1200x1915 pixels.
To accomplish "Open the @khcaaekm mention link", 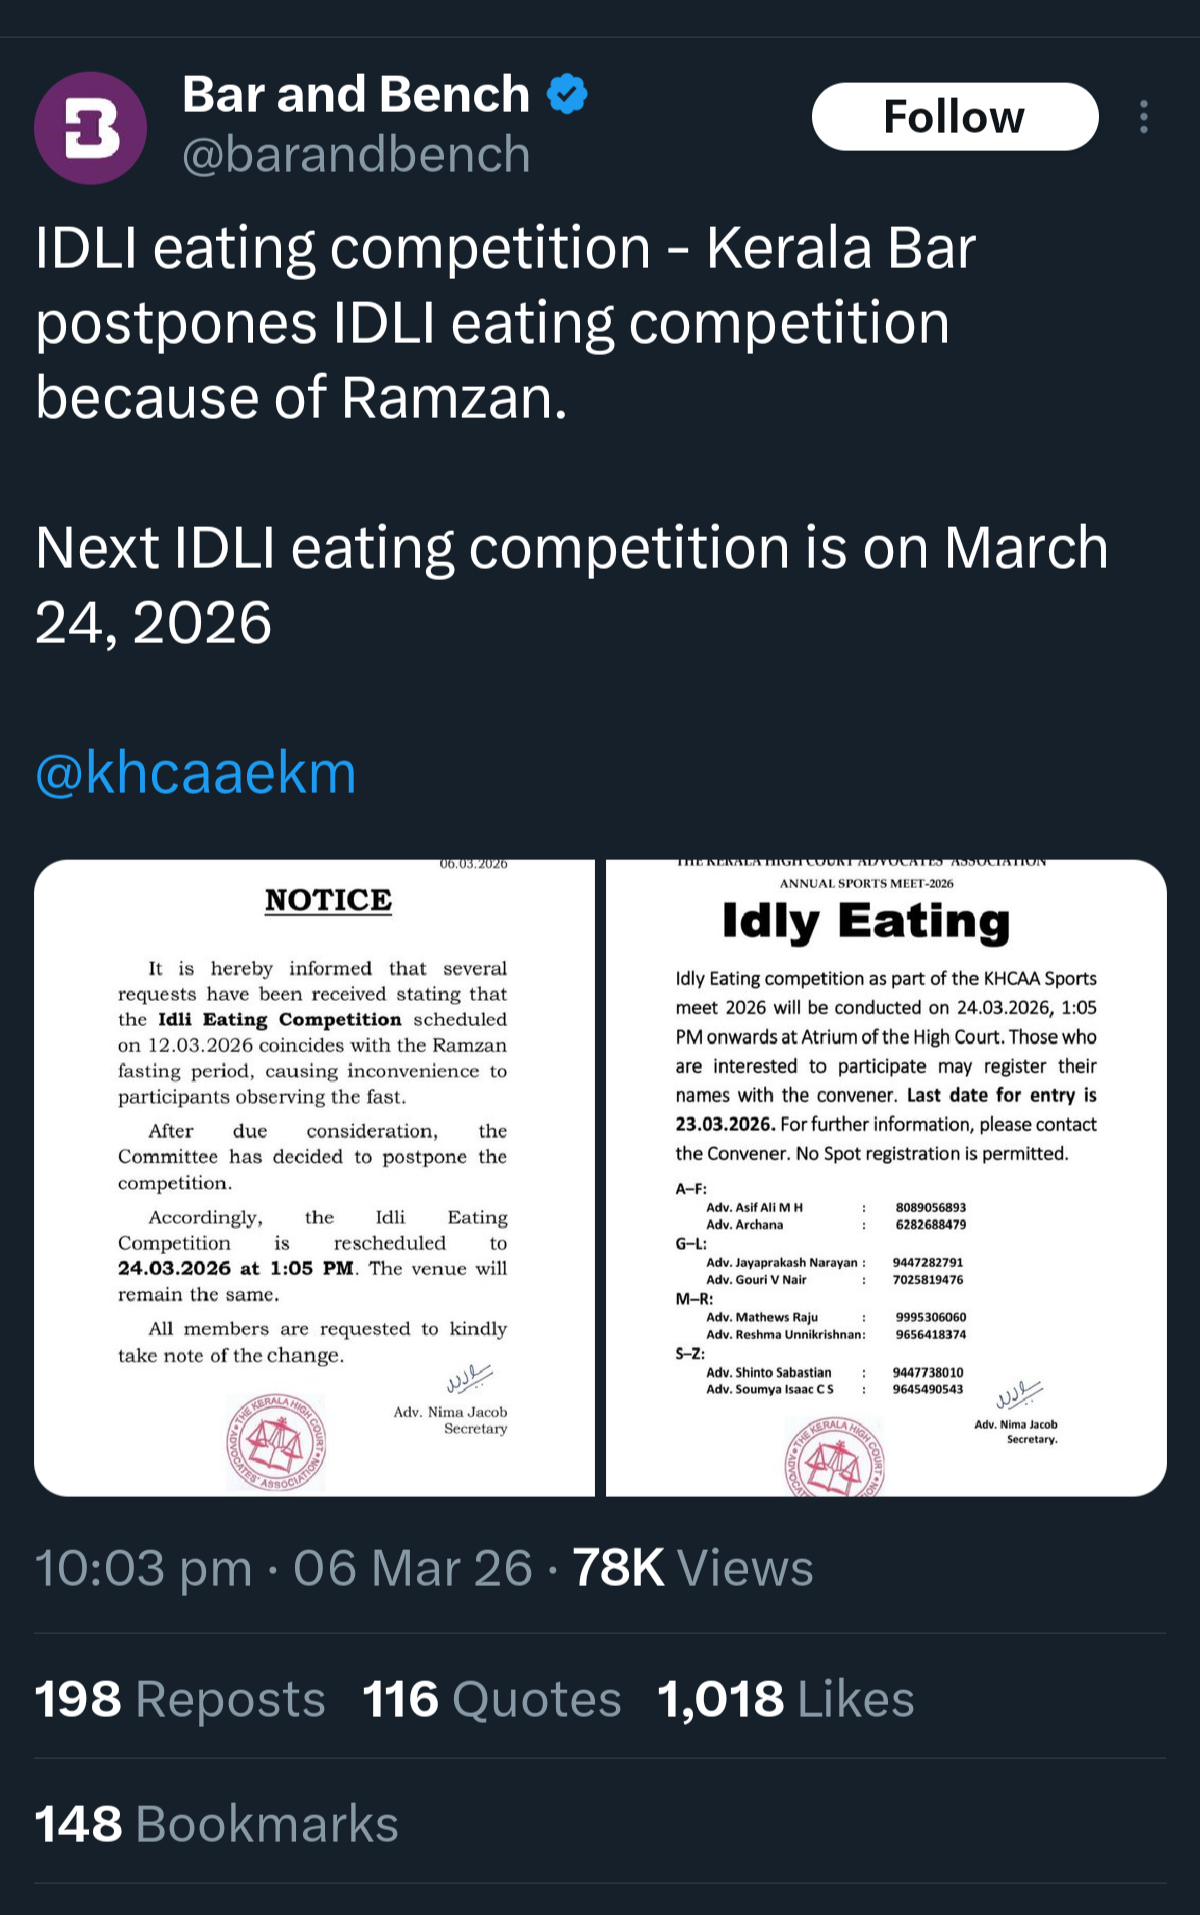I will [196, 773].
